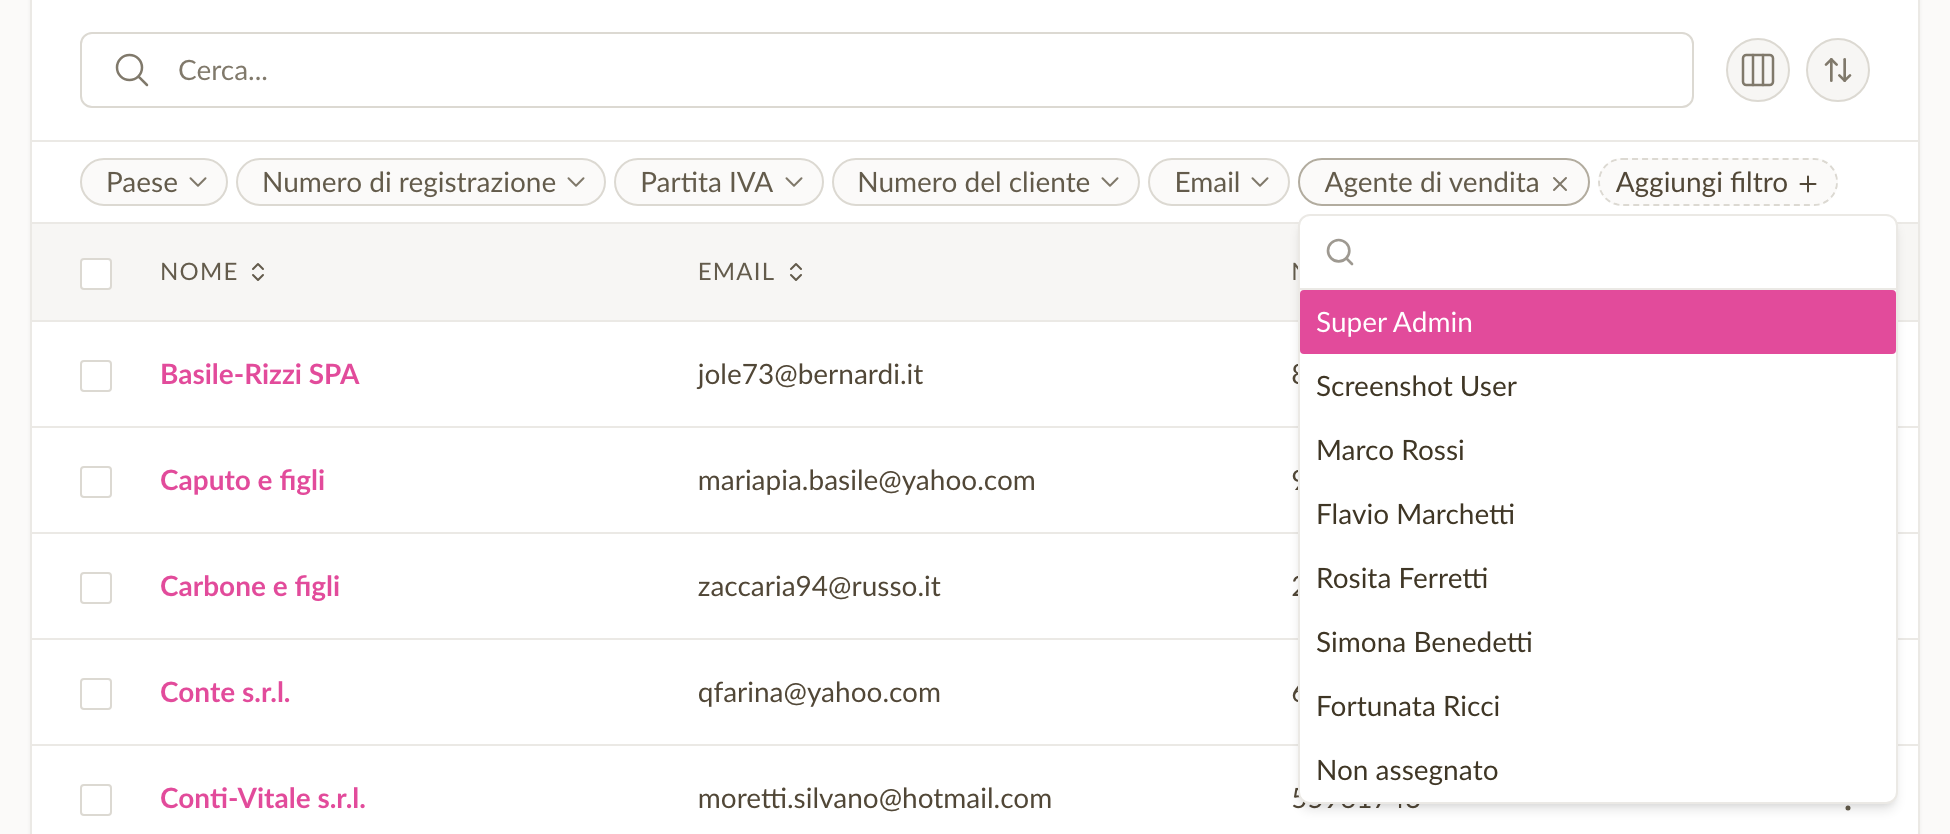Click the email jole73@bernardi.it
The width and height of the screenshot is (1950, 834).
[810, 374]
